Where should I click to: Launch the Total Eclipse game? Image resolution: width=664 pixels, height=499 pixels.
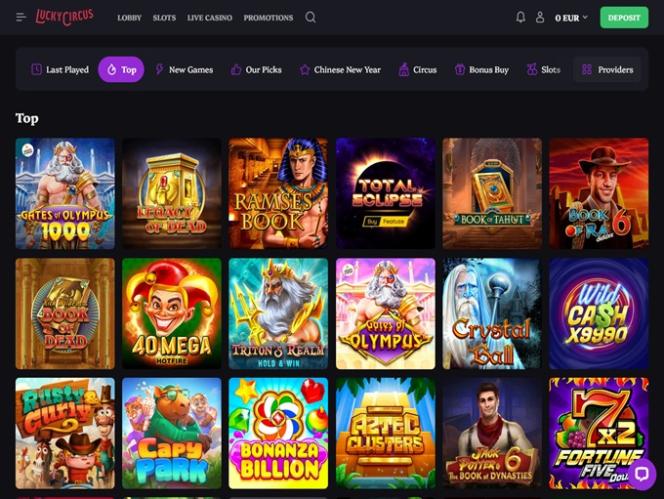click(385, 194)
